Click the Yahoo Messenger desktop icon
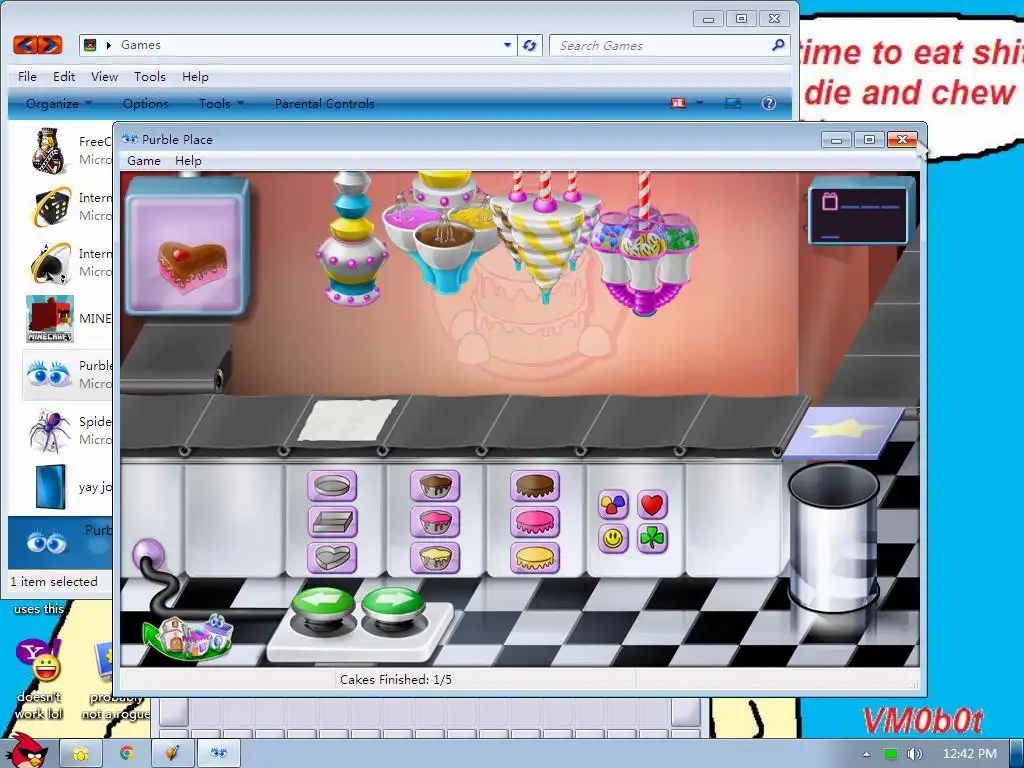The width and height of the screenshot is (1024, 768). click(38, 661)
